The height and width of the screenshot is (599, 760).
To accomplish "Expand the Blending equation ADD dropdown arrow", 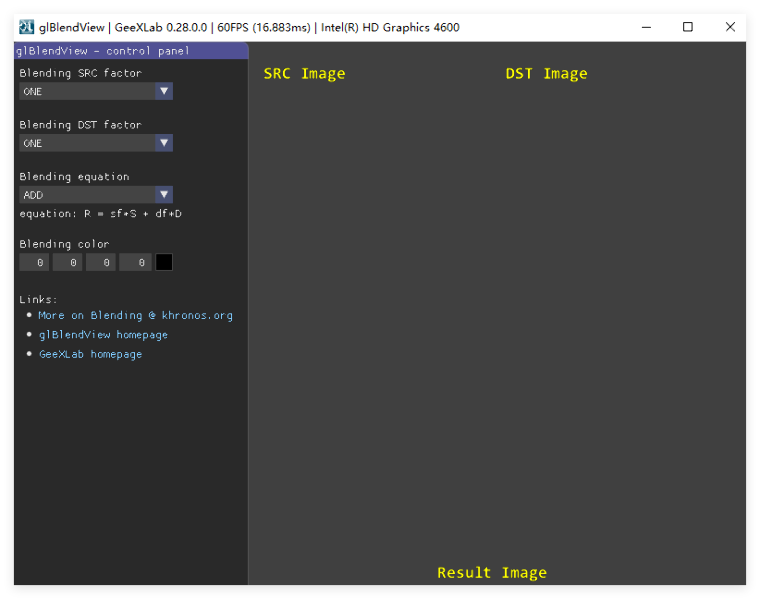I will (x=164, y=195).
